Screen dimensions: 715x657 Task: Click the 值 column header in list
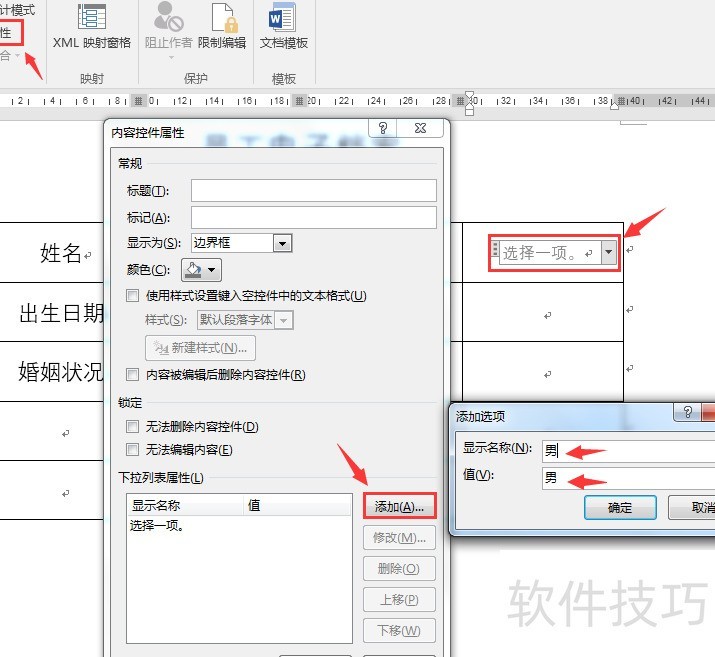click(297, 505)
